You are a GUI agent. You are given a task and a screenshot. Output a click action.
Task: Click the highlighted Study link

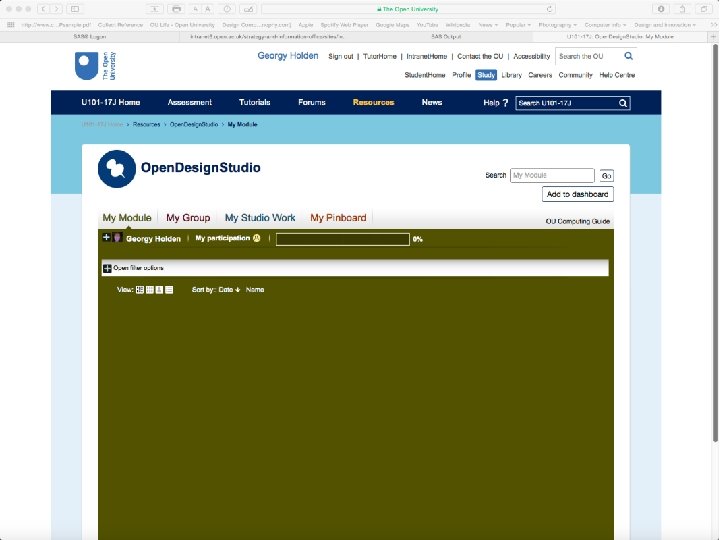click(486, 75)
